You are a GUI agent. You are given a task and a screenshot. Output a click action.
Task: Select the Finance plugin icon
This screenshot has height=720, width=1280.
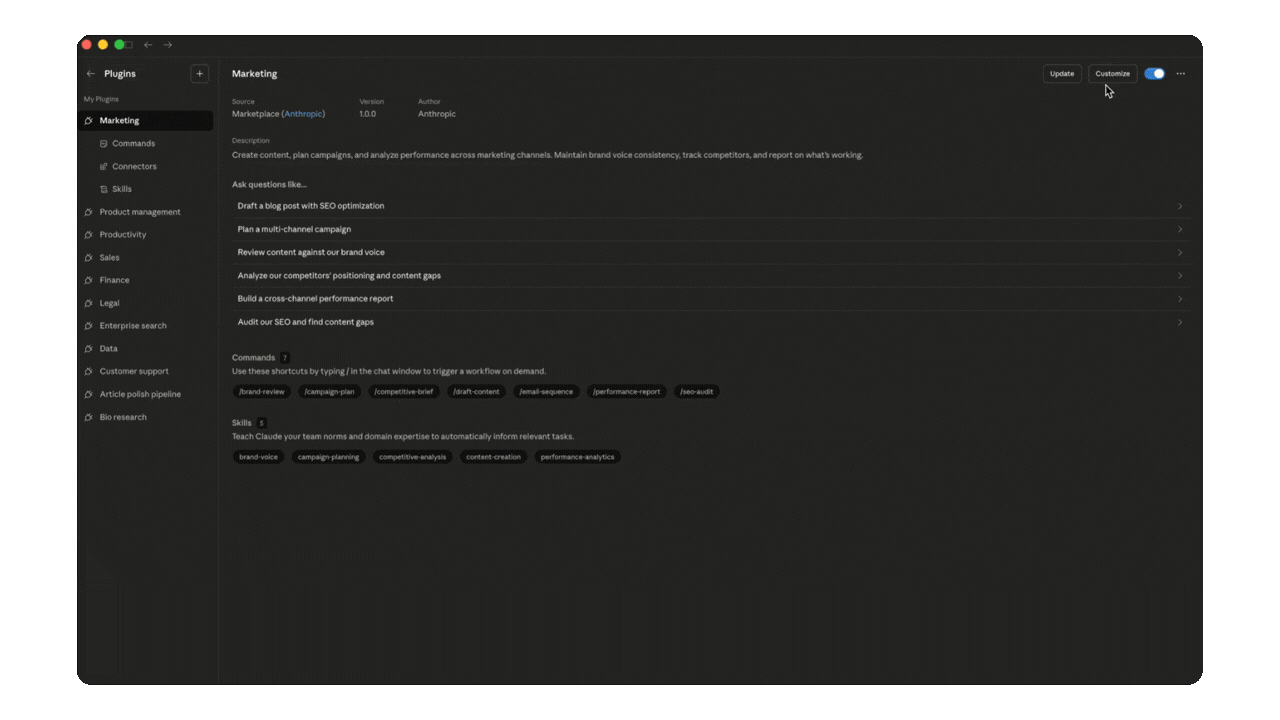pyautogui.click(x=89, y=280)
